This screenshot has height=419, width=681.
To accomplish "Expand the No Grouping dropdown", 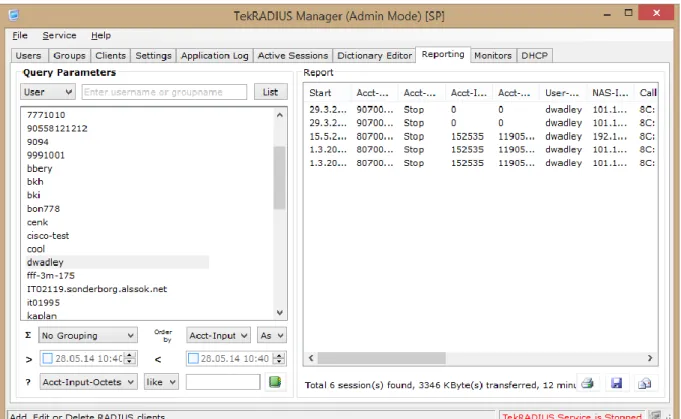I will 89,335.
